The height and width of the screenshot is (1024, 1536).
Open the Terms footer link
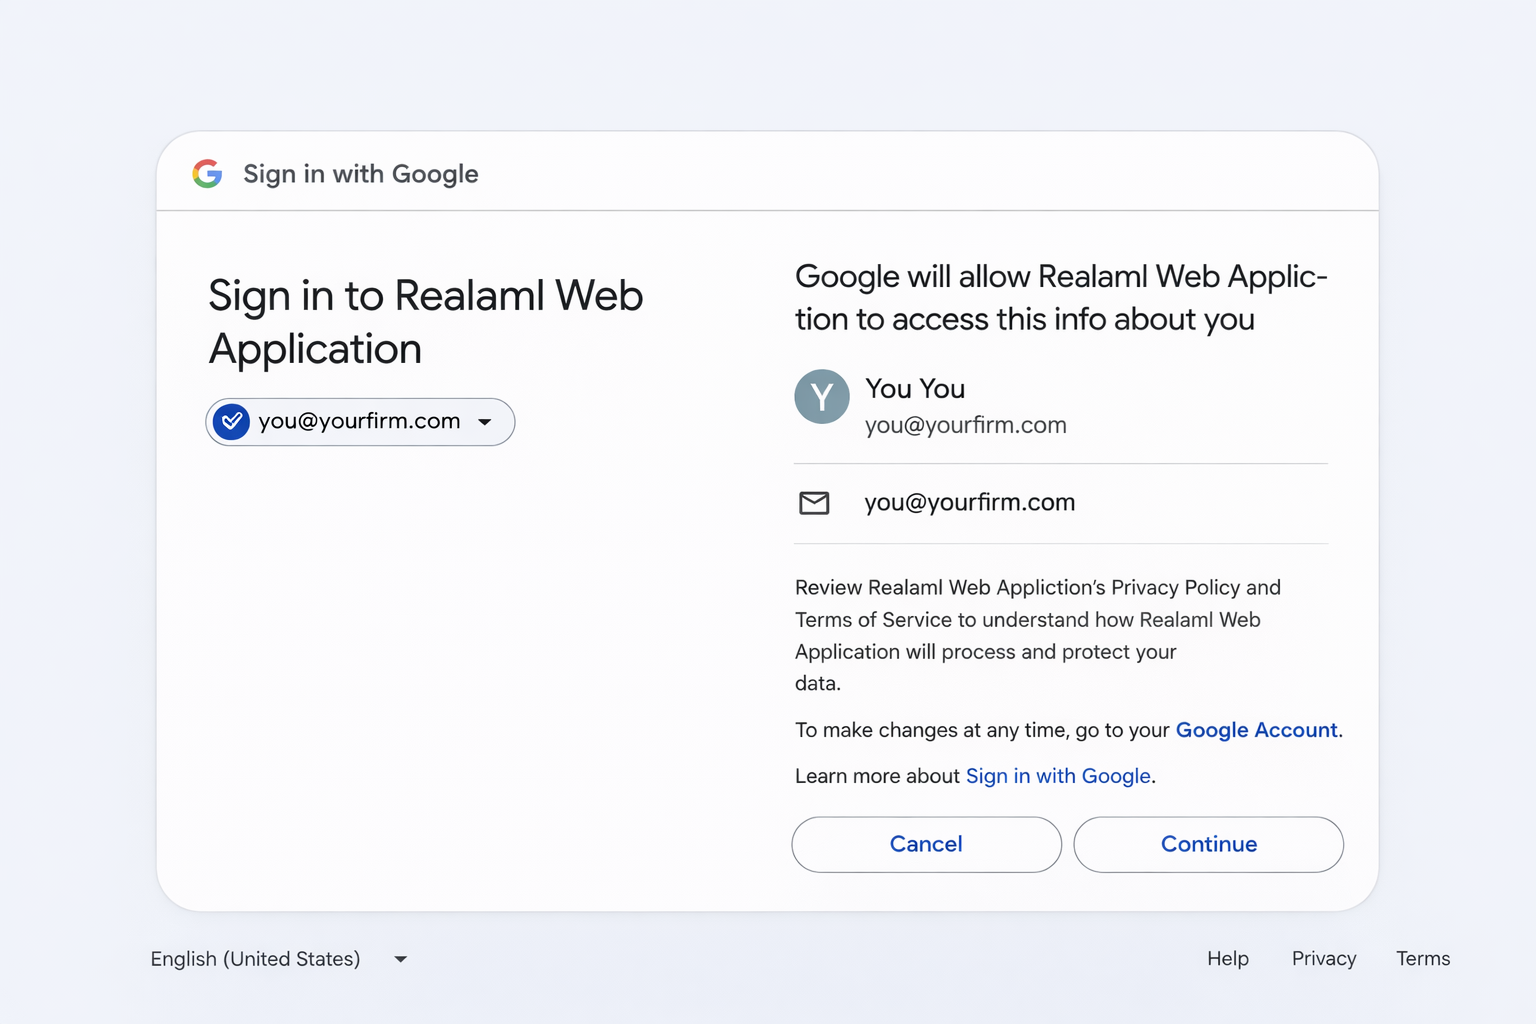point(1422,959)
